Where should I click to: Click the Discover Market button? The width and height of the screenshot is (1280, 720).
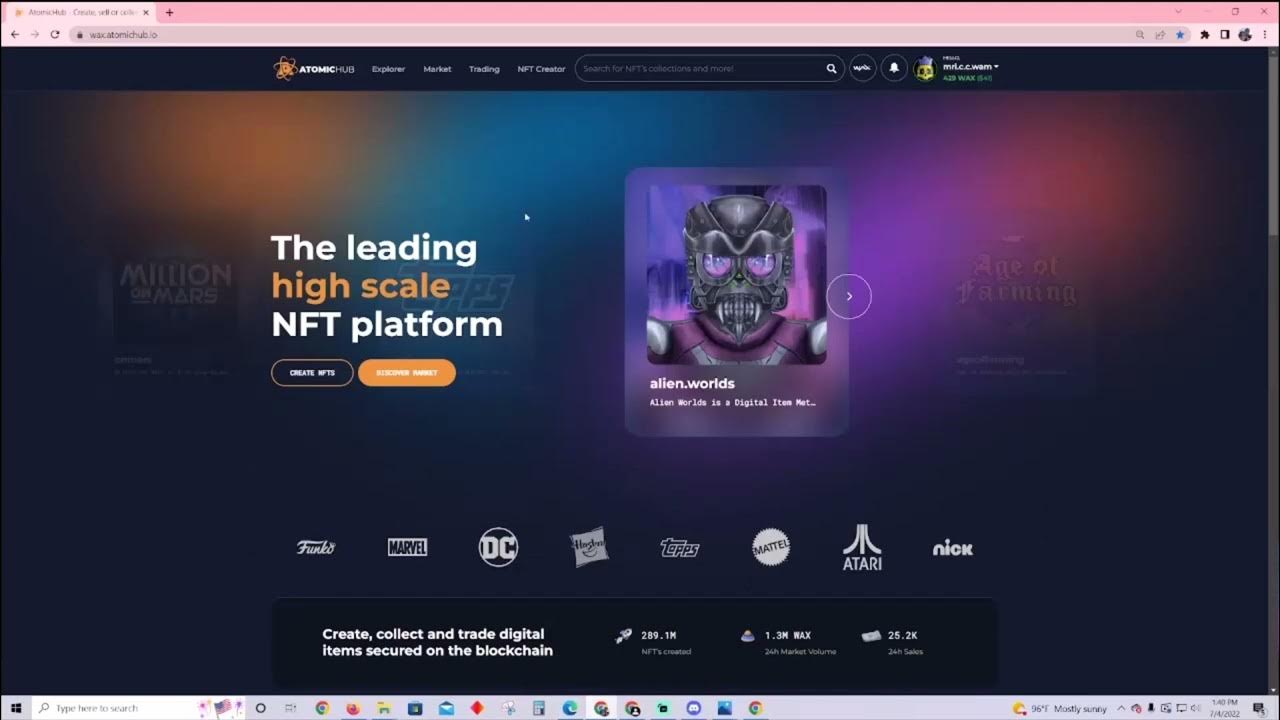pos(407,372)
